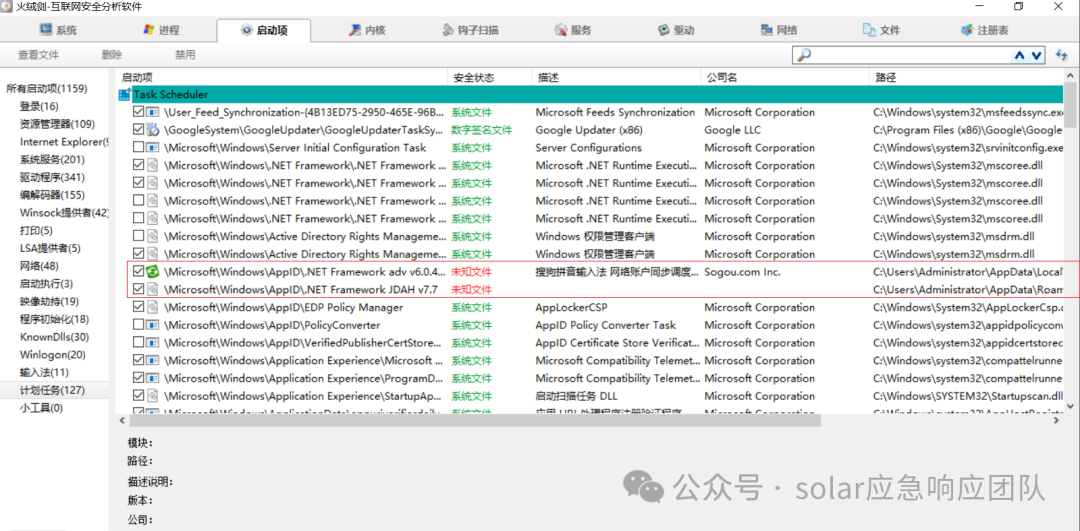Click the AppLockerCSP description cell
The image size is (1080, 531).
tap(572, 307)
